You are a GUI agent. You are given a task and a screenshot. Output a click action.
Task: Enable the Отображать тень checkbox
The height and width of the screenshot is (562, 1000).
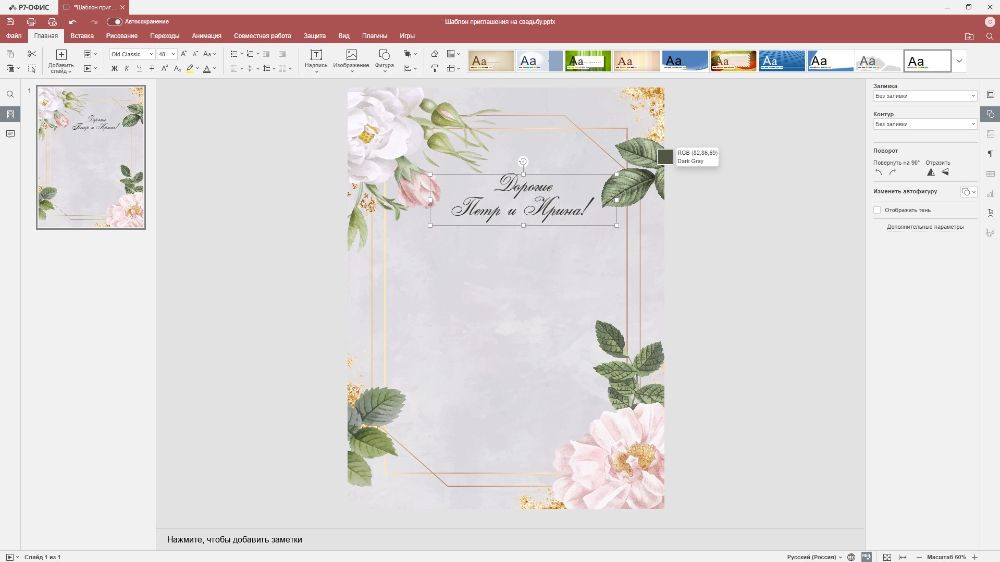coord(877,210)
